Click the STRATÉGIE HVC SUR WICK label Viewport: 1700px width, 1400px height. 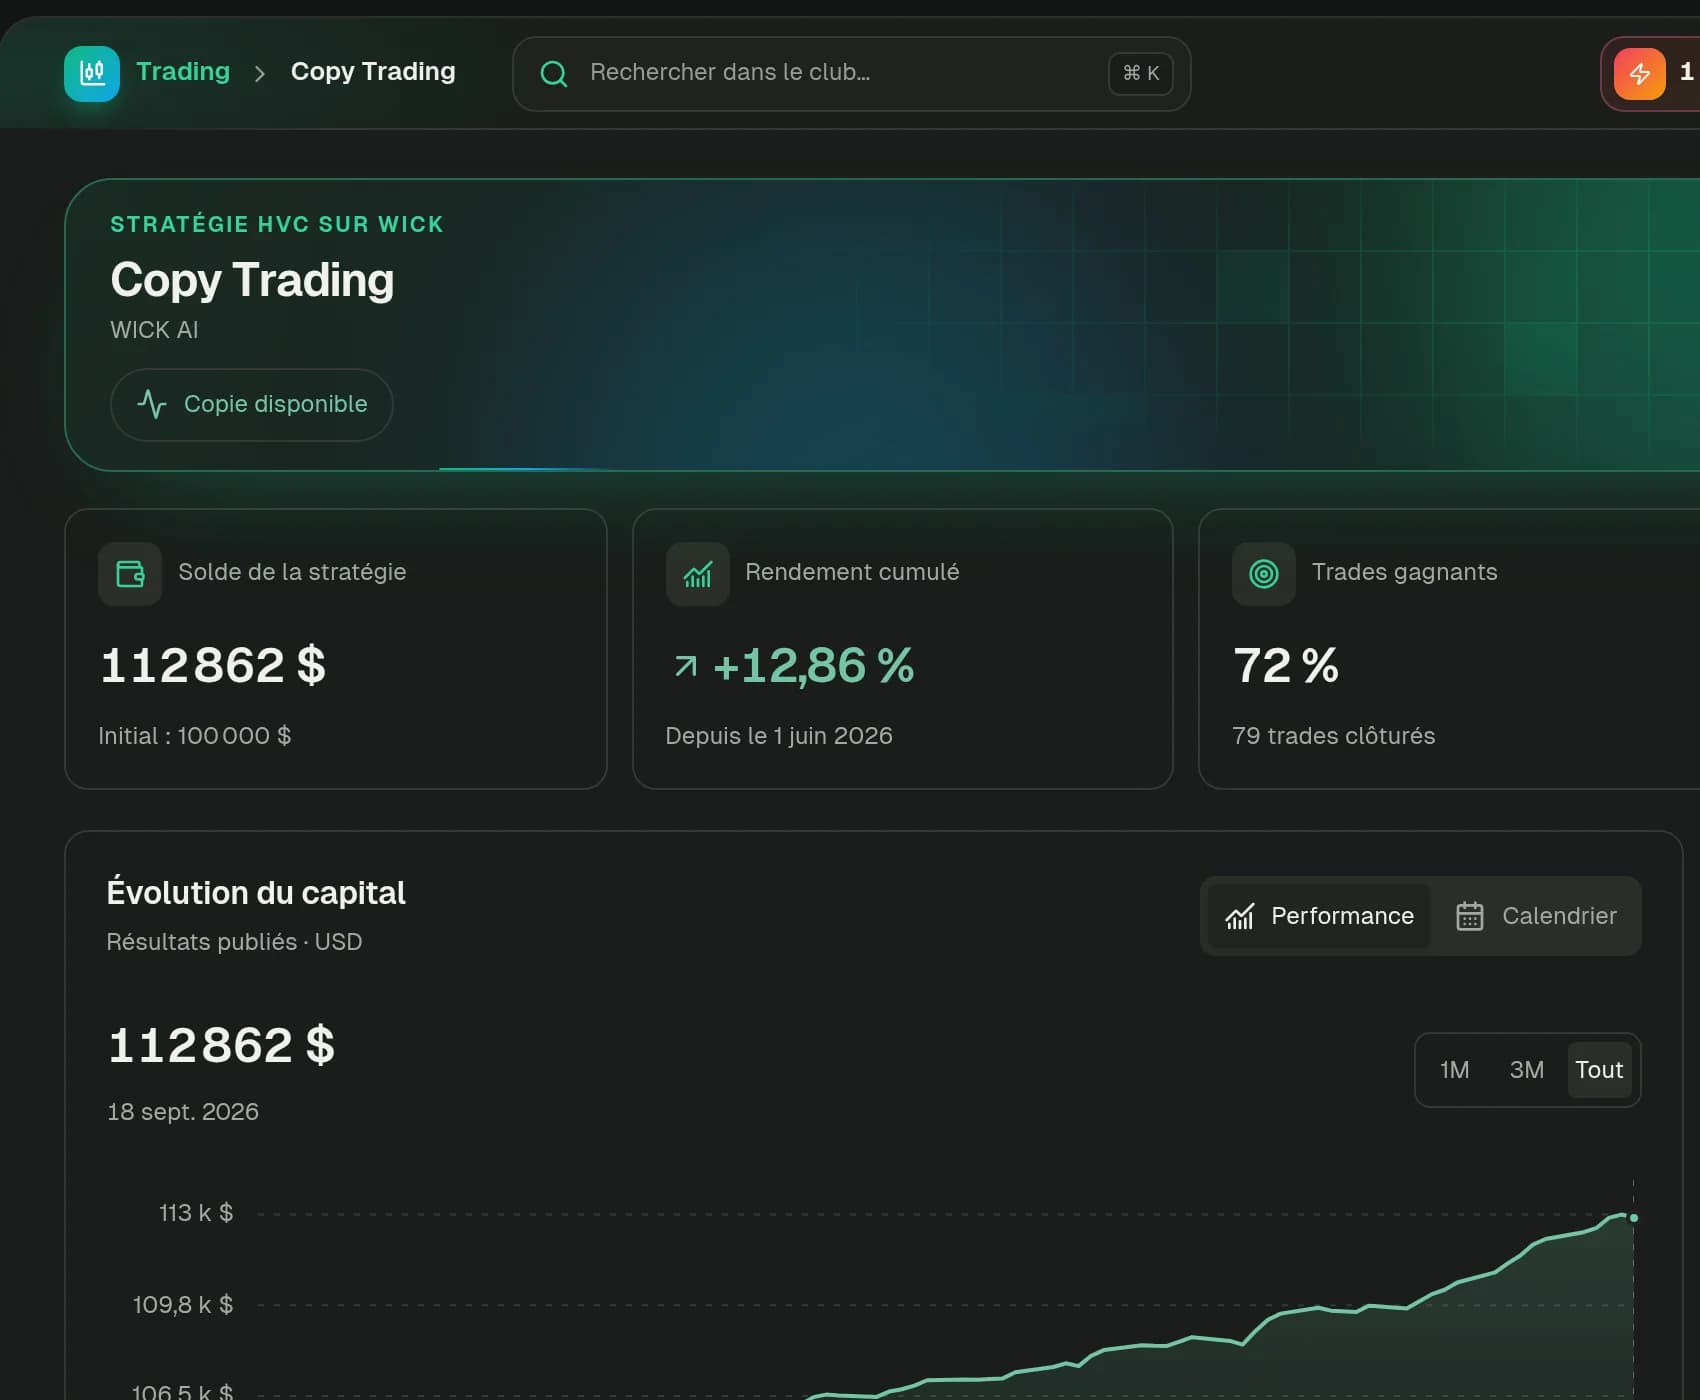point(277,224)
